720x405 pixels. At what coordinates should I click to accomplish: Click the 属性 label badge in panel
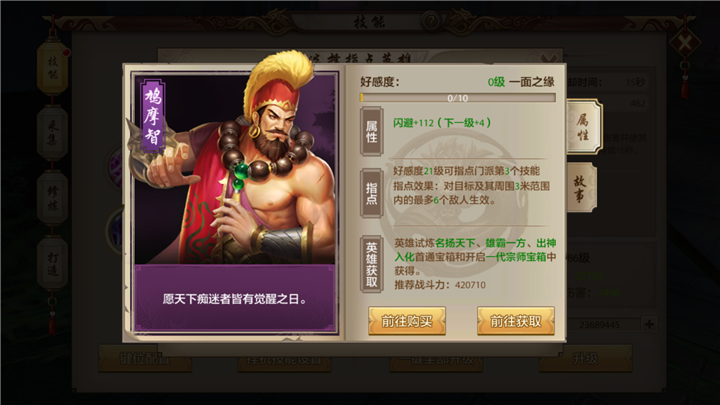[x=371, y=132]
